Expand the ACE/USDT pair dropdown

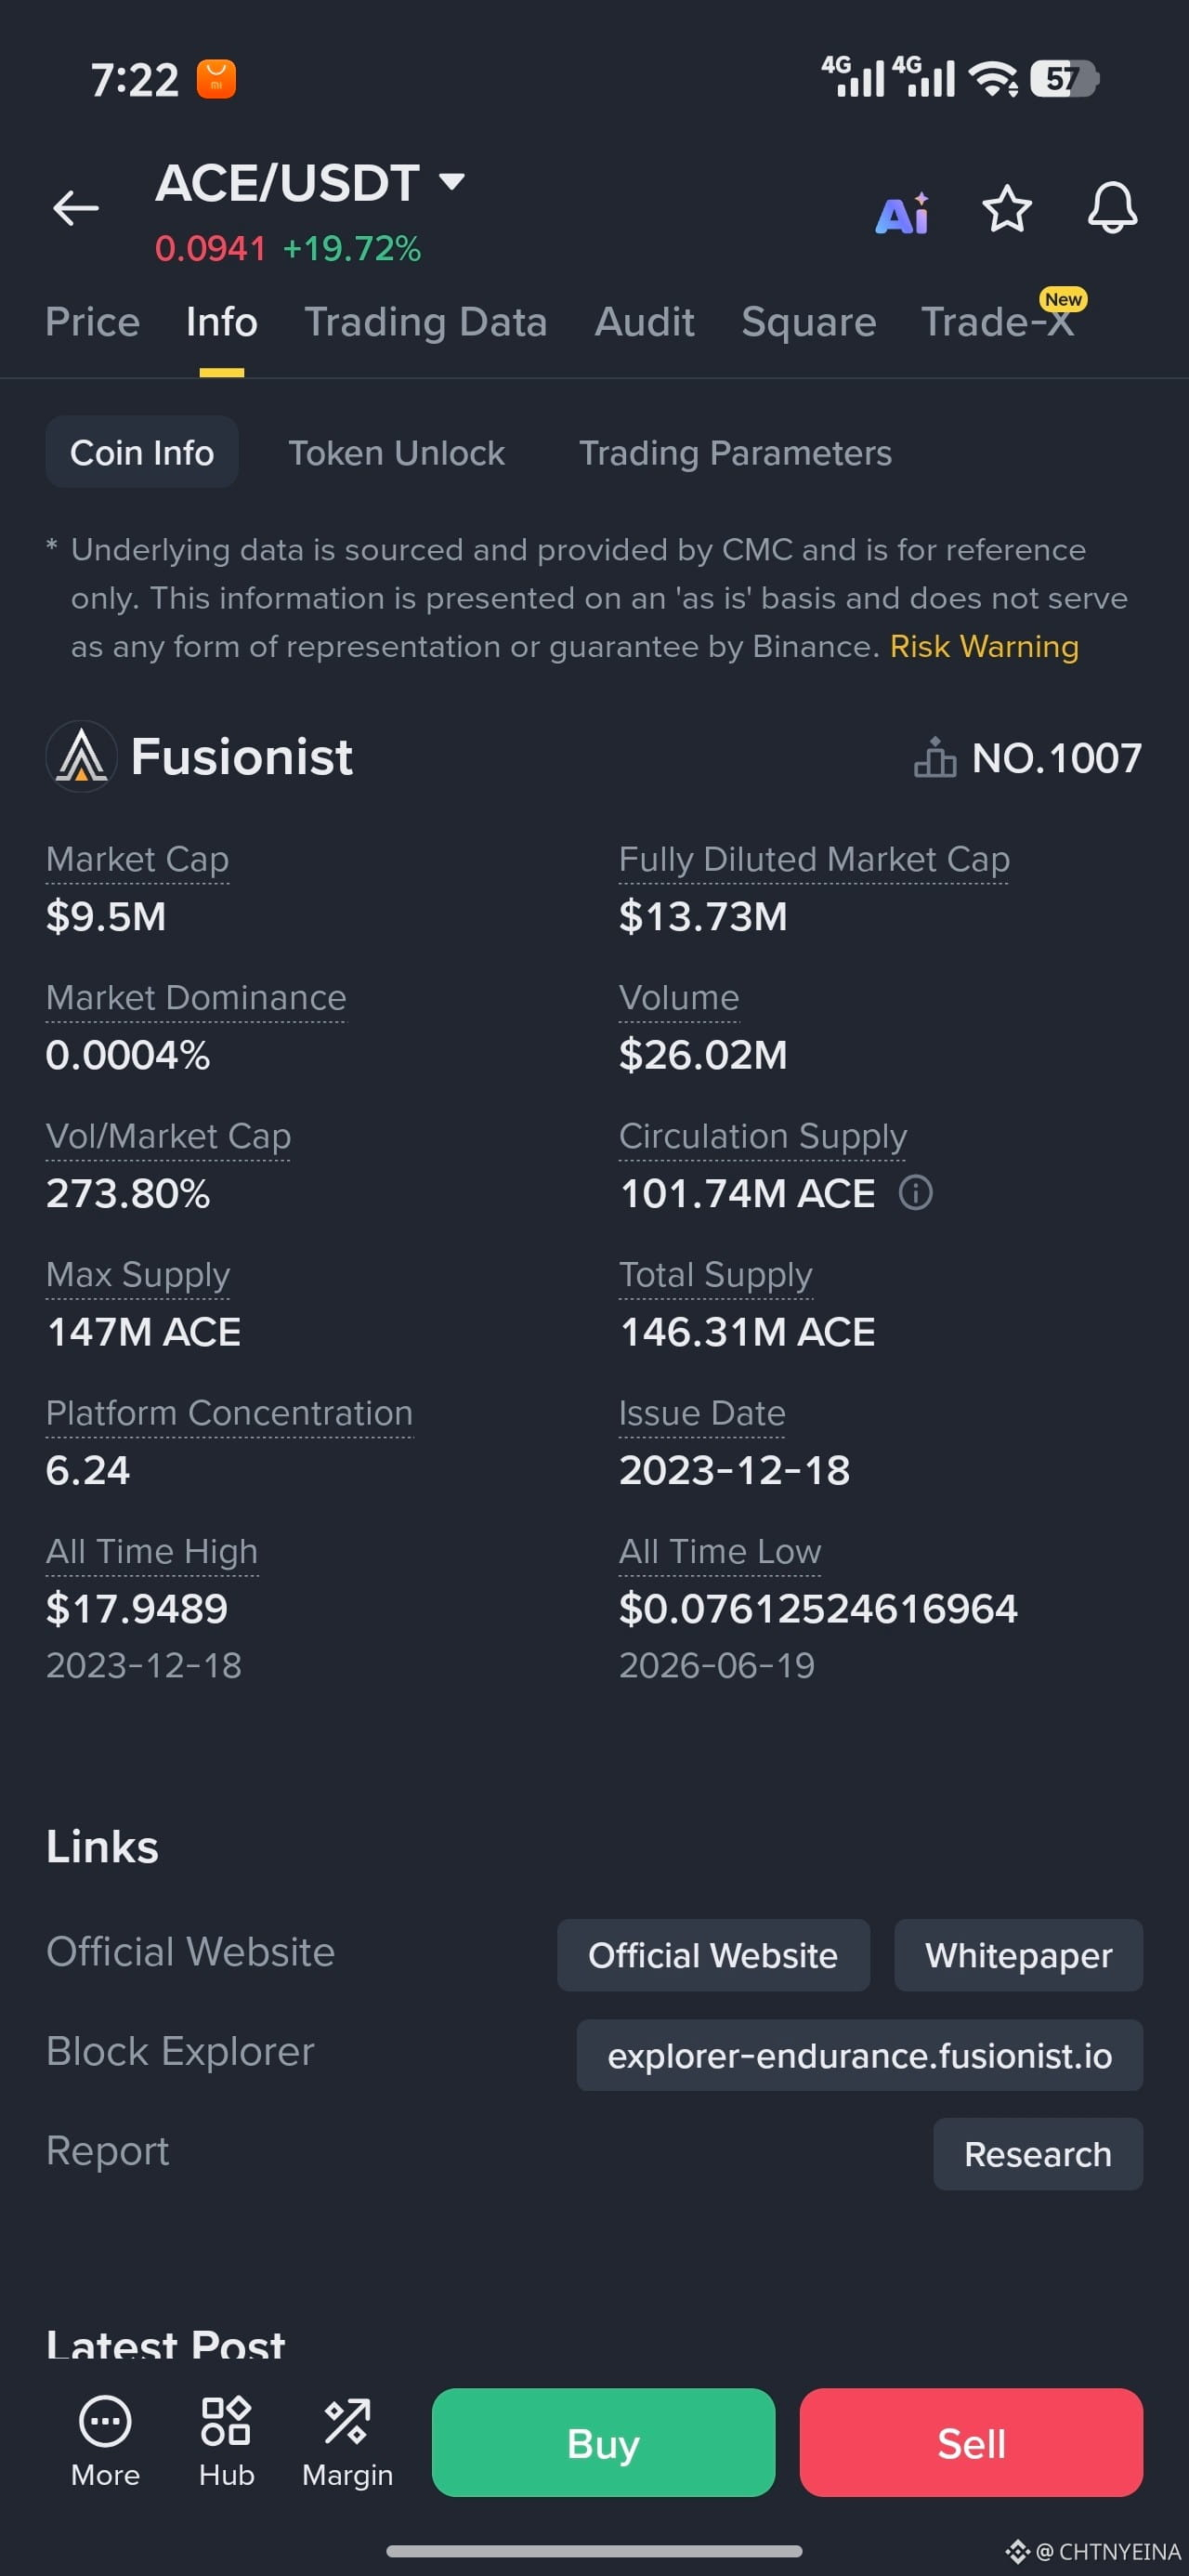(x=452, y=181)
